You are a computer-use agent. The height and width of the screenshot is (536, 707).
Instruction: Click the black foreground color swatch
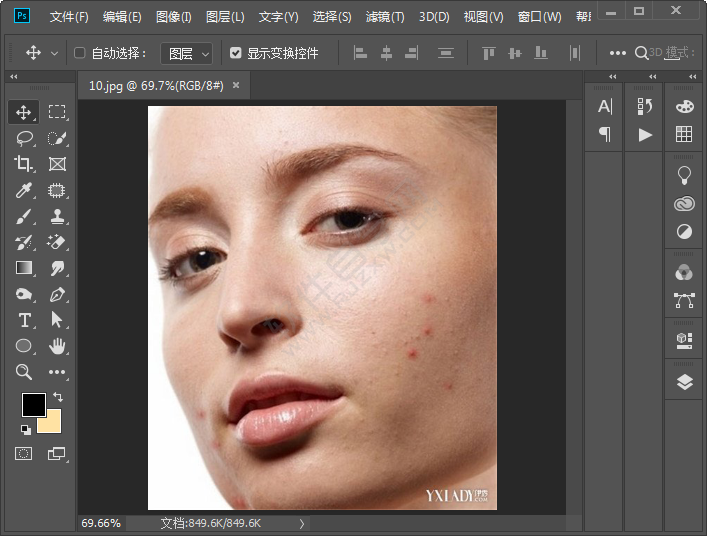click(x=33, y=405)
